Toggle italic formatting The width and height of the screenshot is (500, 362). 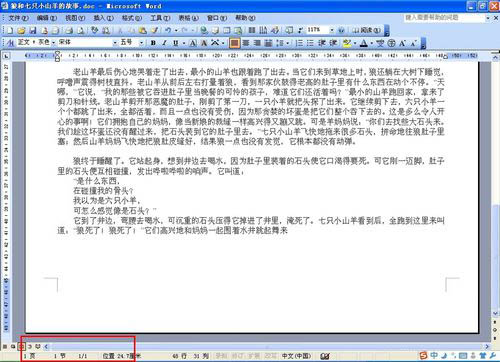coord(164,43)
